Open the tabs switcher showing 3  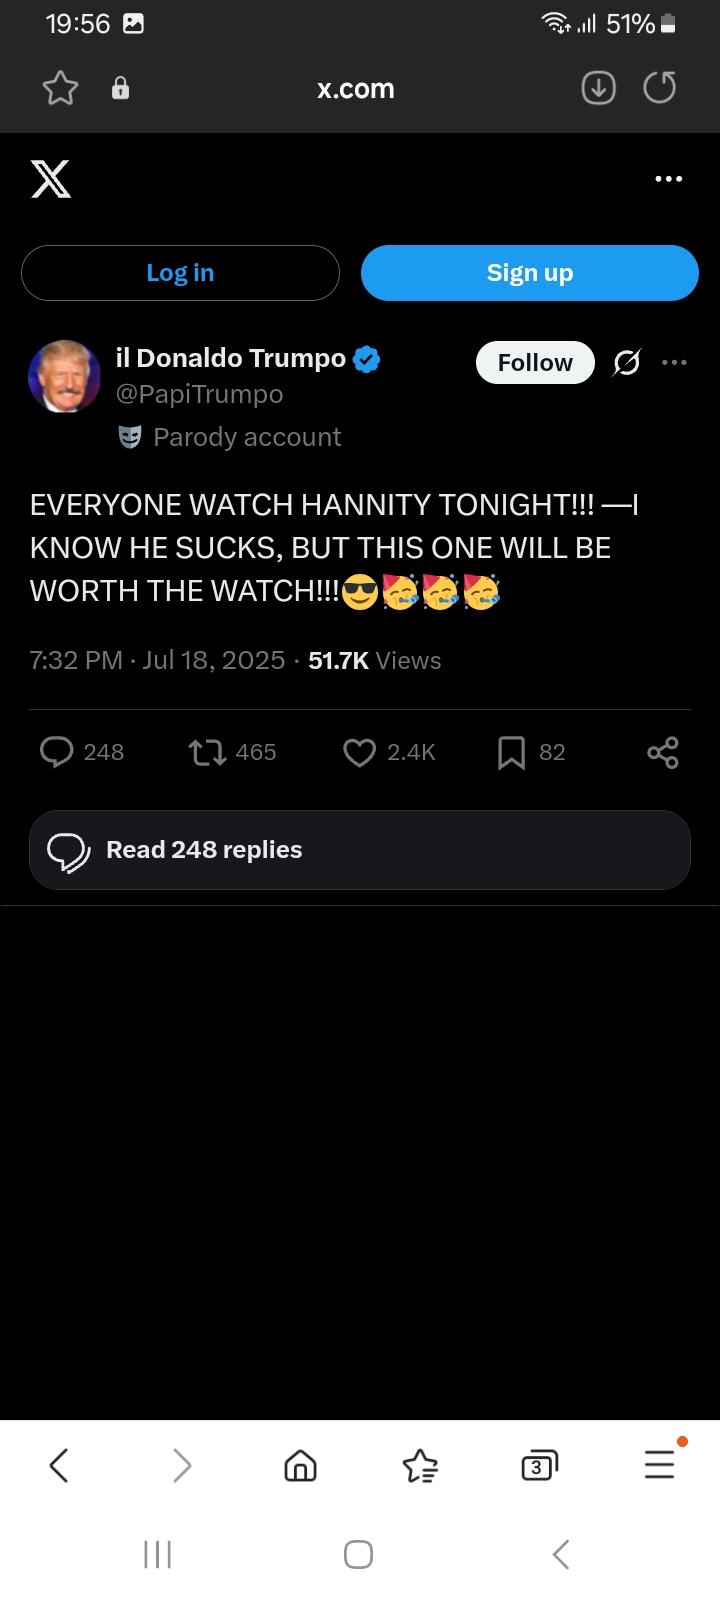point(539,1466)
